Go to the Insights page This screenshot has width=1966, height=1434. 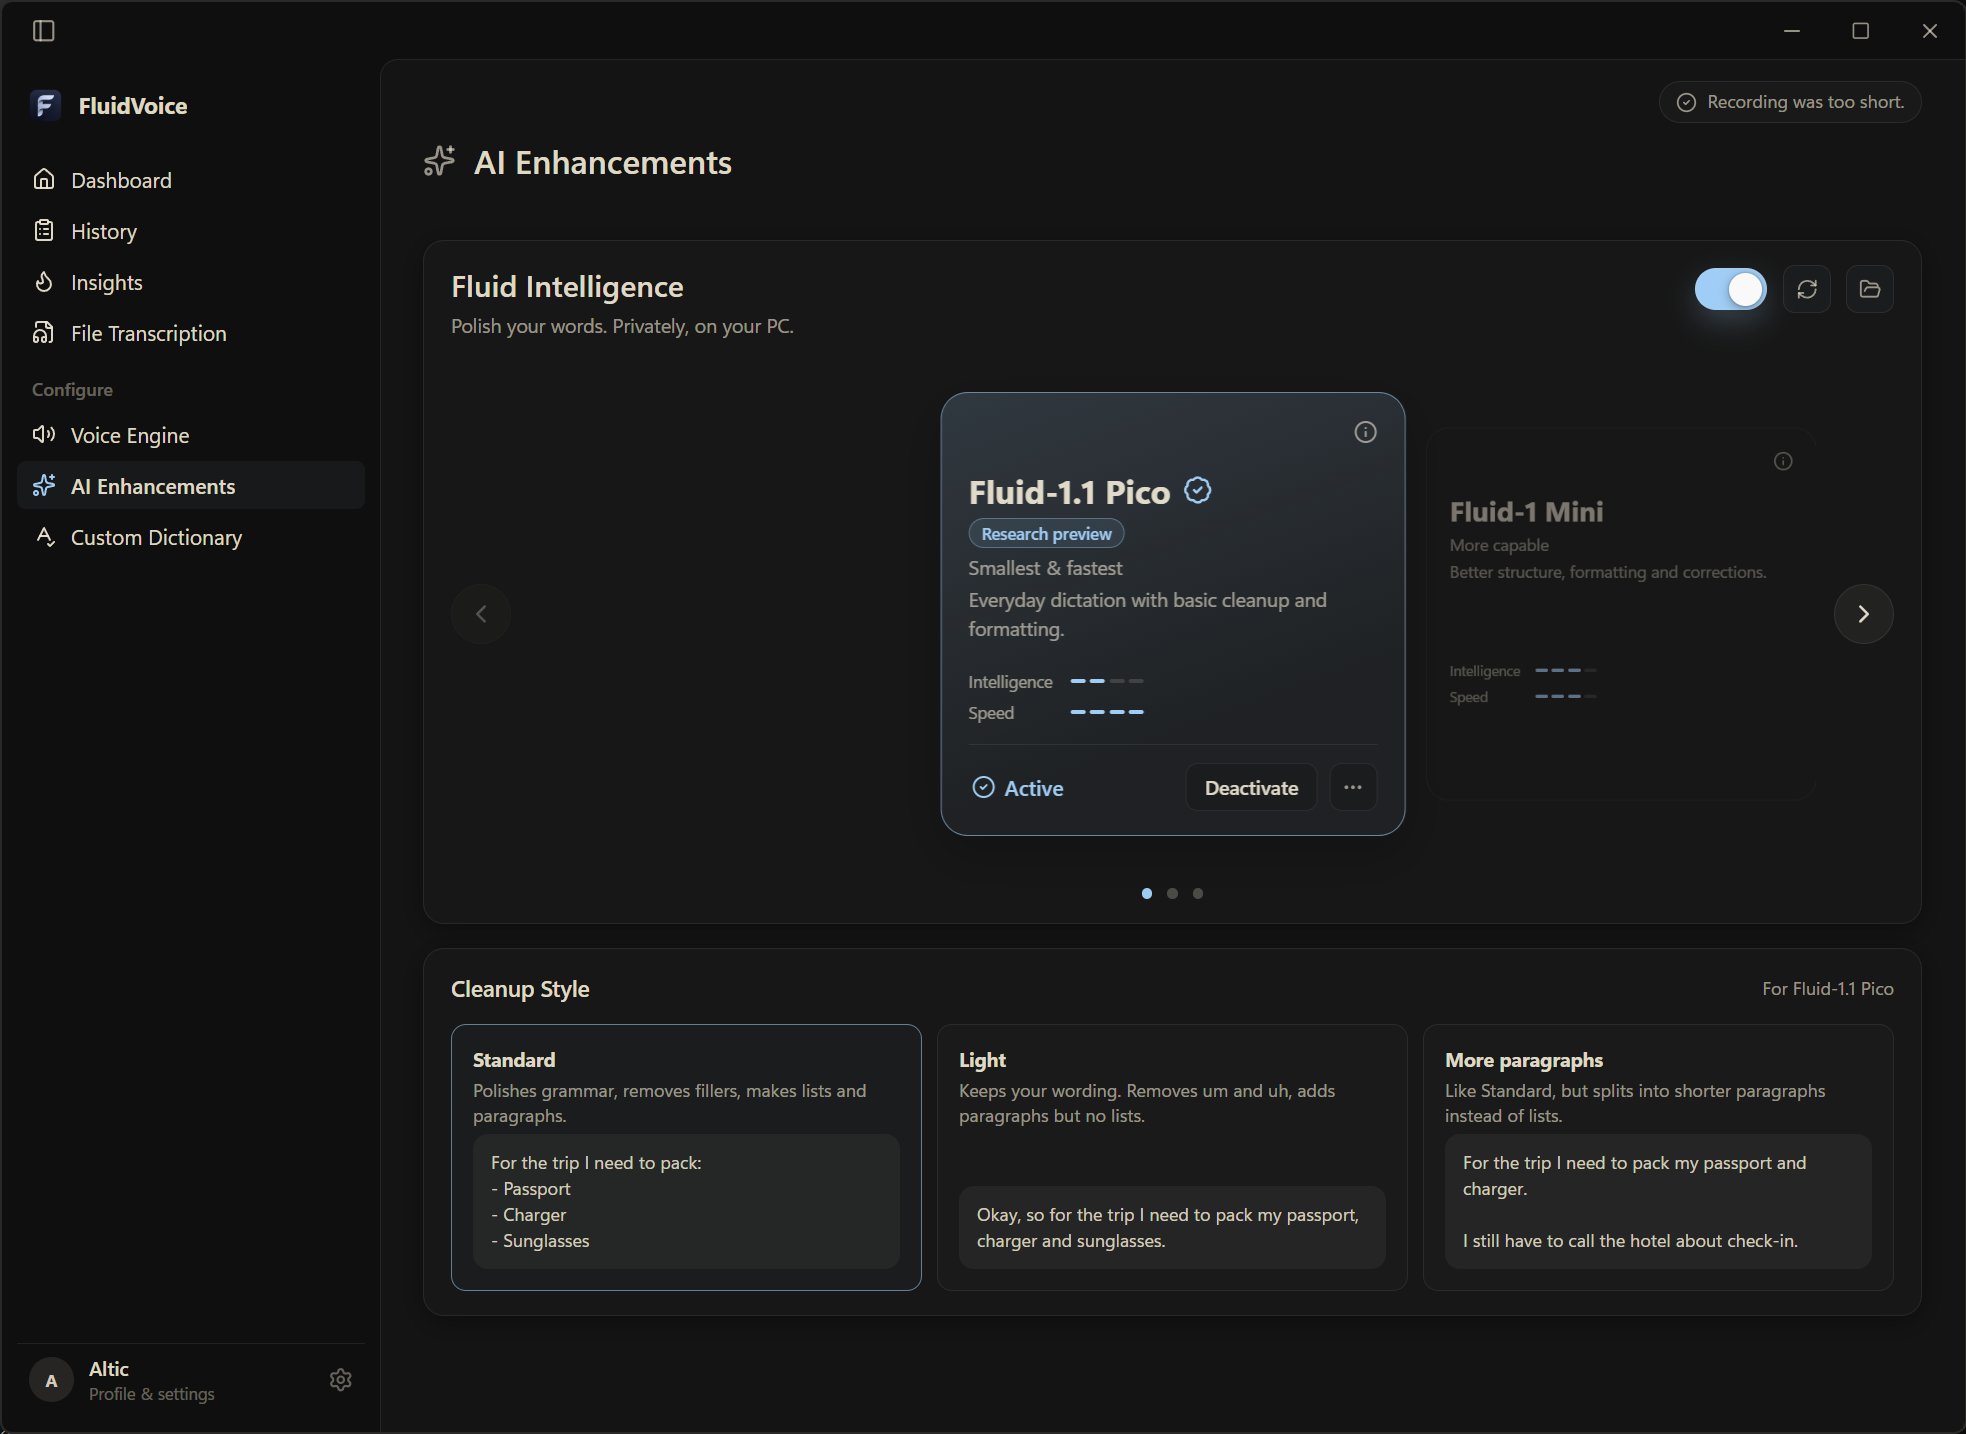tap(191, 282)
